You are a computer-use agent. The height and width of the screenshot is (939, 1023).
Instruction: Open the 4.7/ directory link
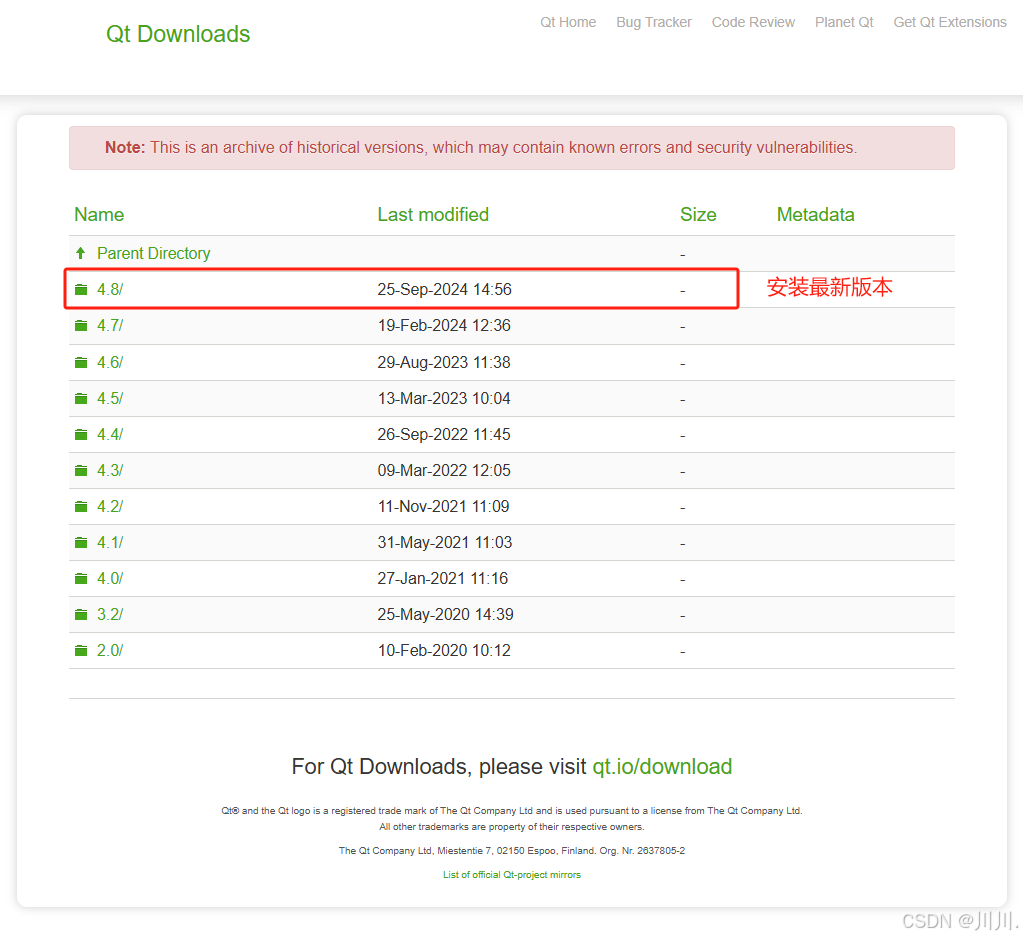click(x=110, y=325)
